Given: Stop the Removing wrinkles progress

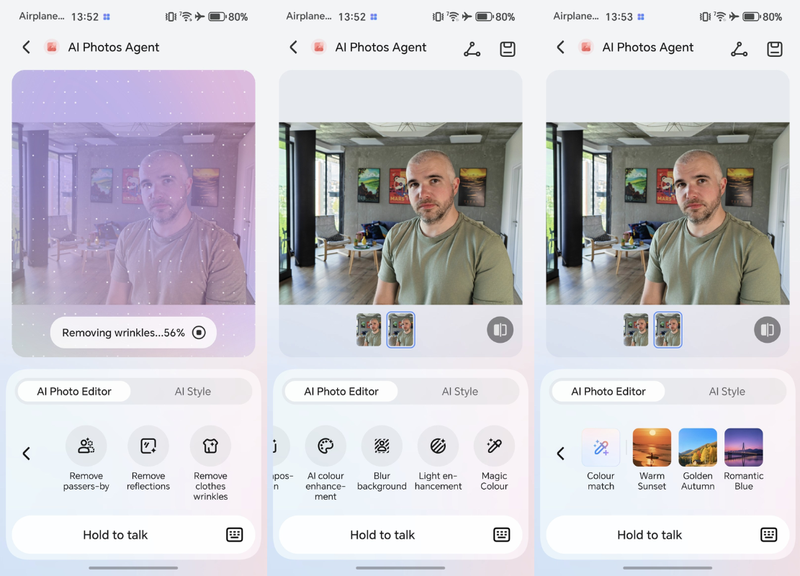Looking at the screenshot, I should coord(199,333).
